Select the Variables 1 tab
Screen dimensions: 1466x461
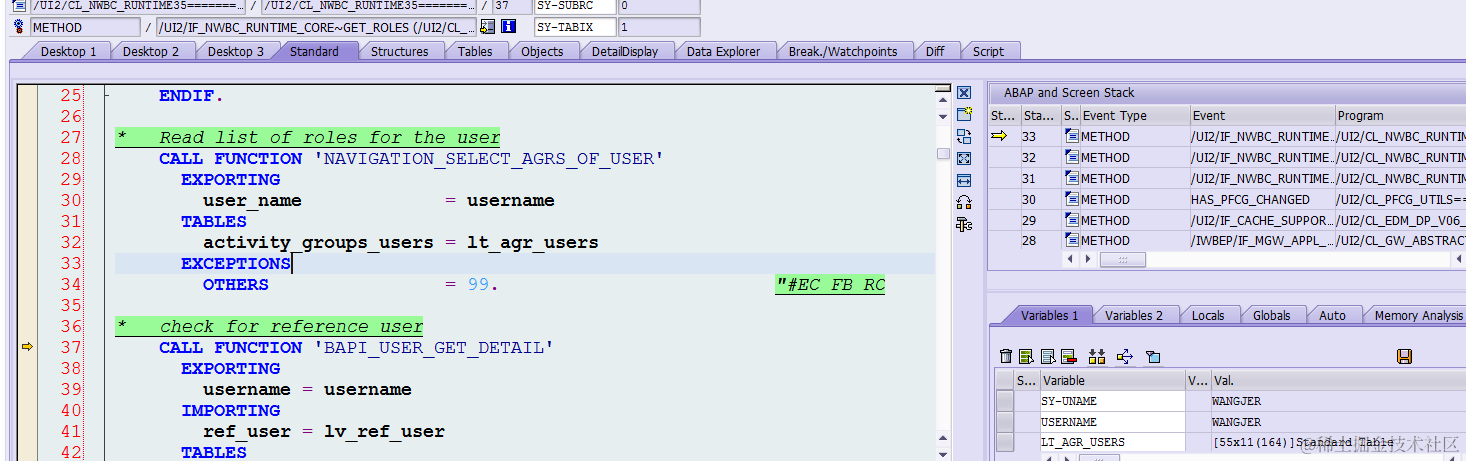click(1049, 315)
